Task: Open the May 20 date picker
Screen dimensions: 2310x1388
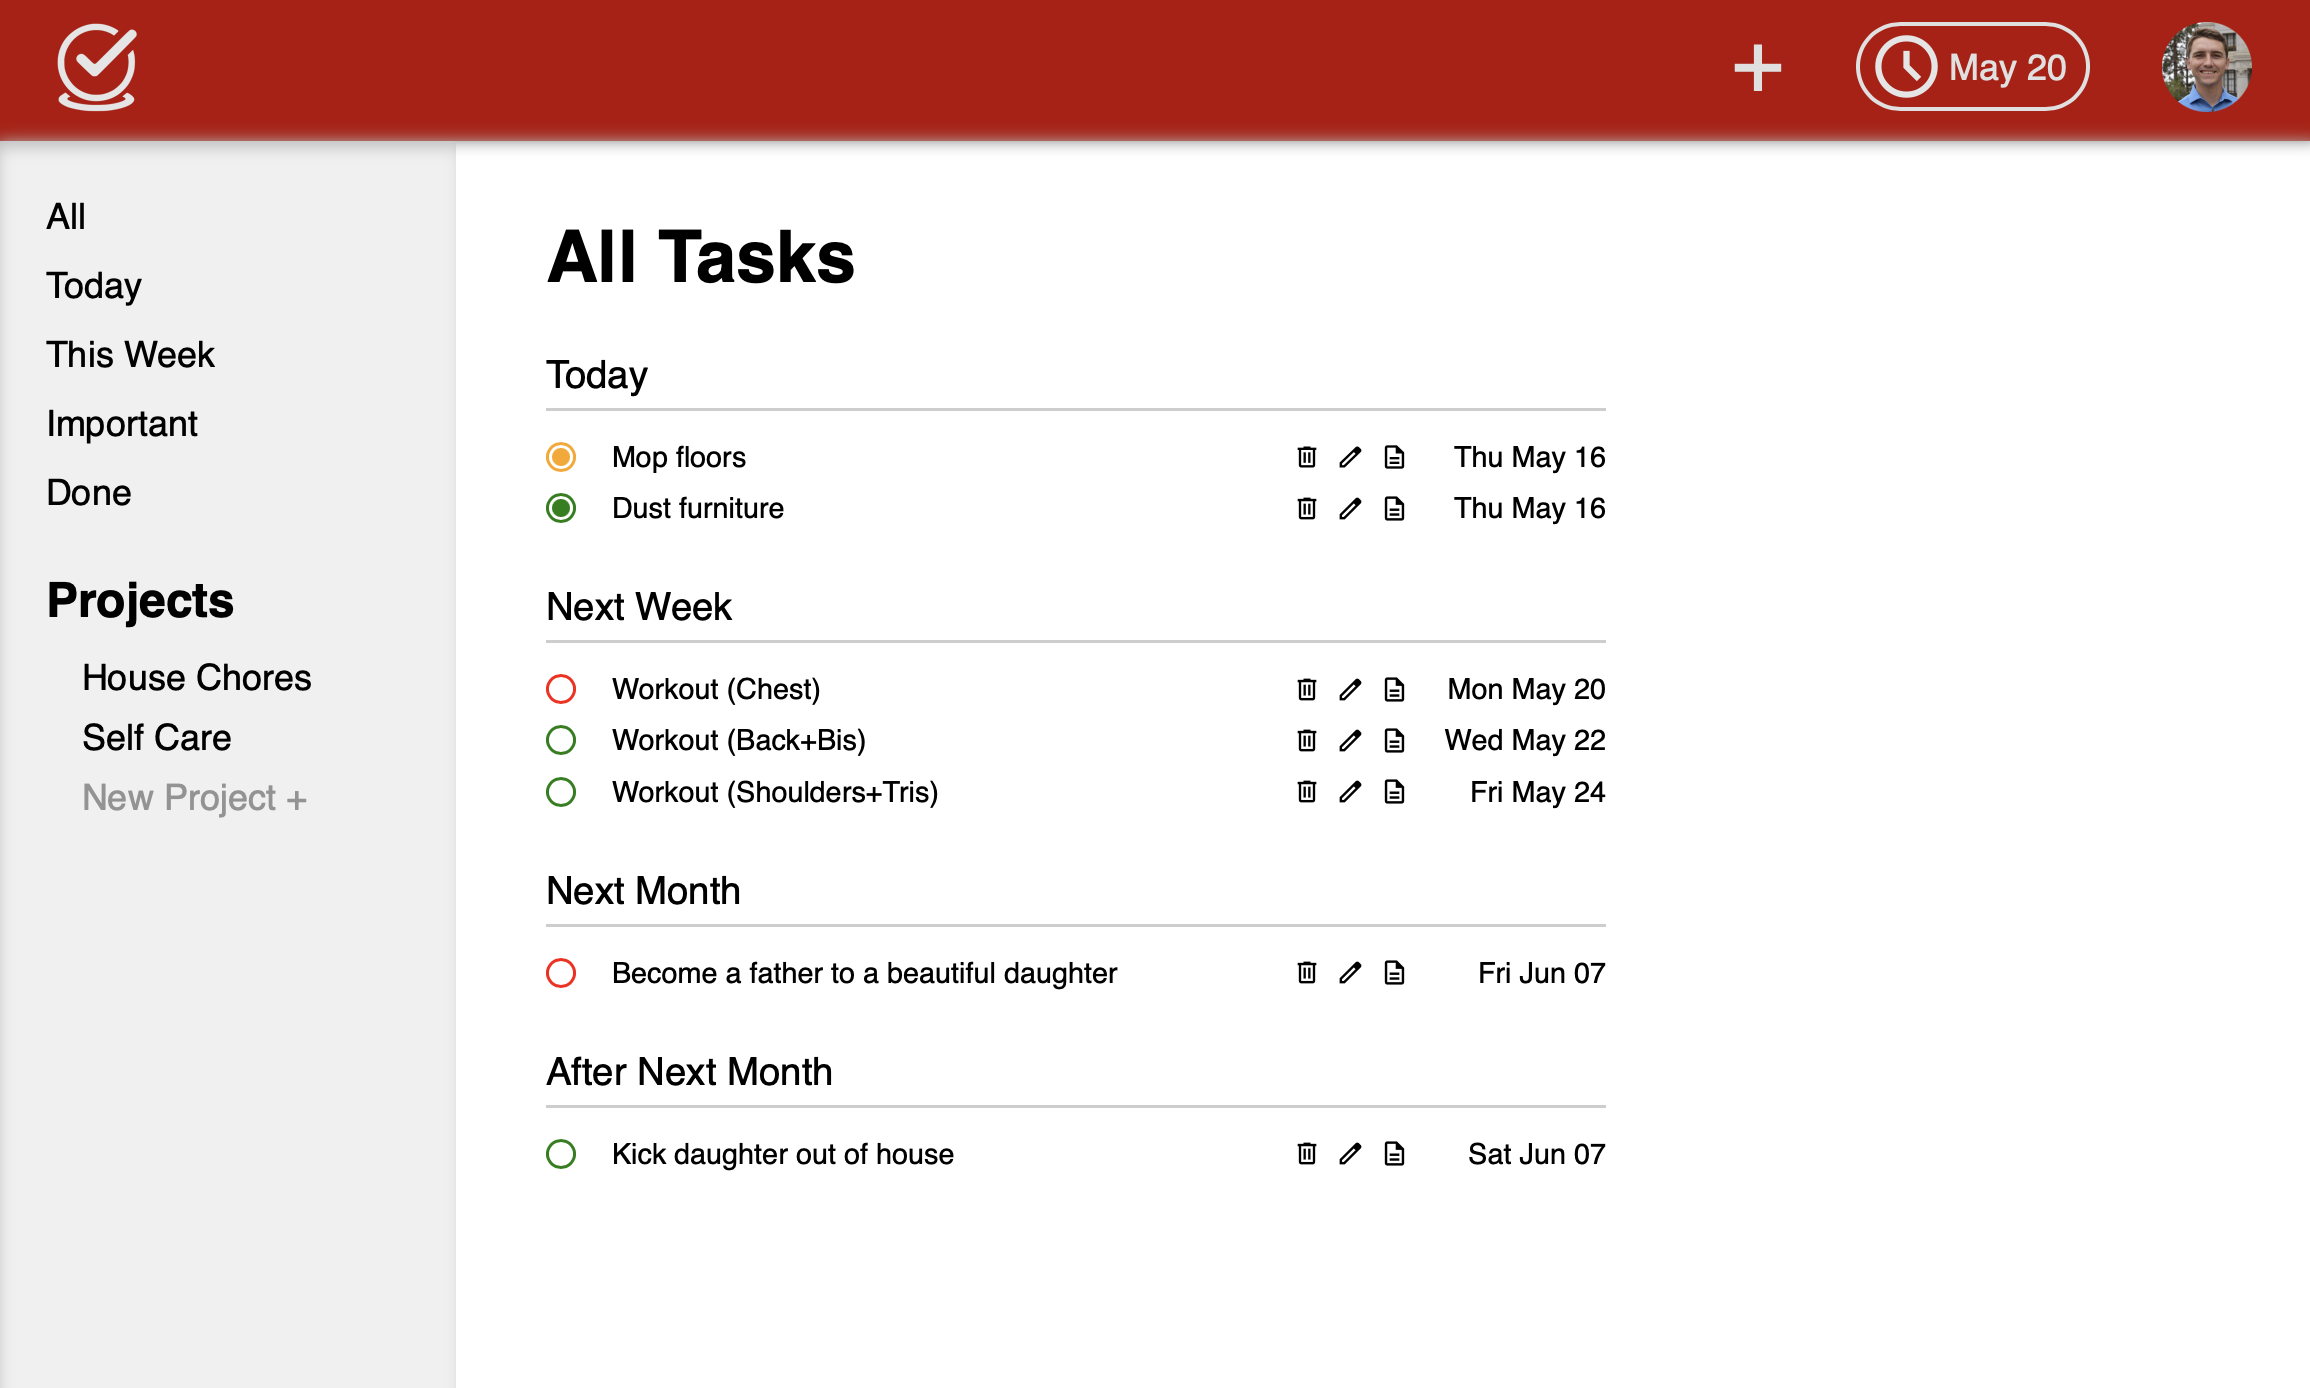Action: tap(1972, 67)
